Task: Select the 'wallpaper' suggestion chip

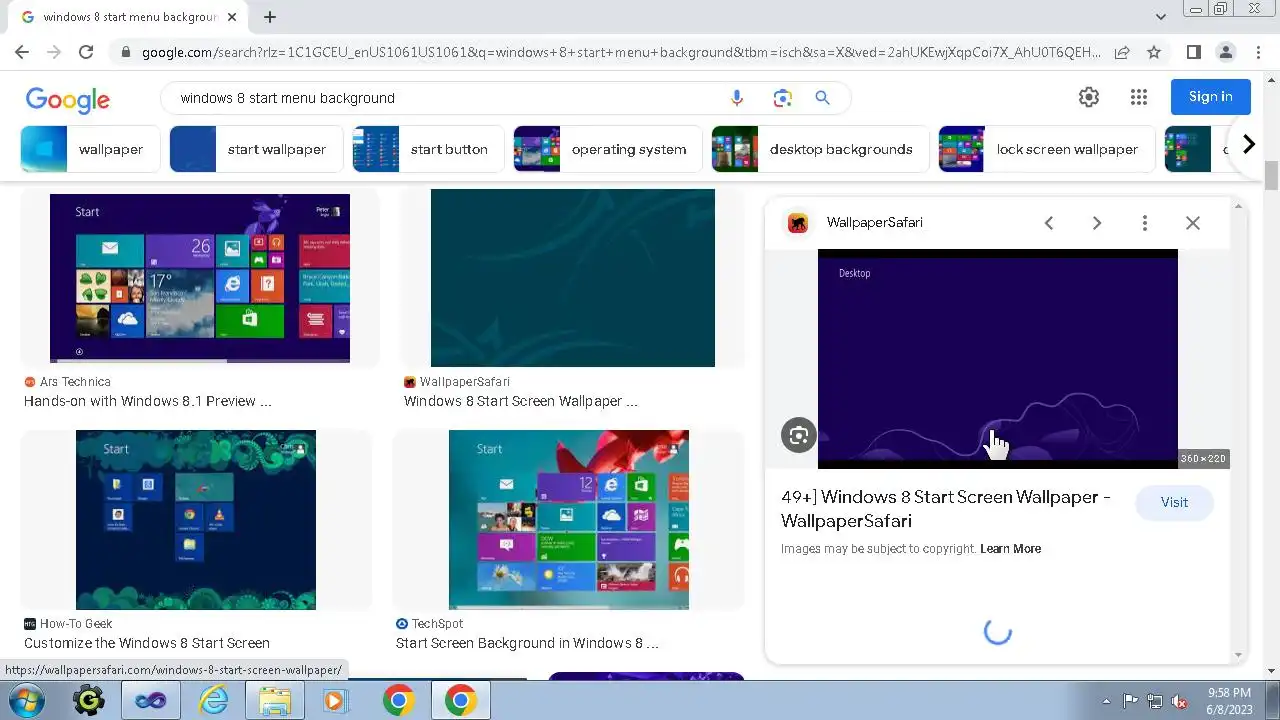Action: pyautogui.click(x=89, y=149)
